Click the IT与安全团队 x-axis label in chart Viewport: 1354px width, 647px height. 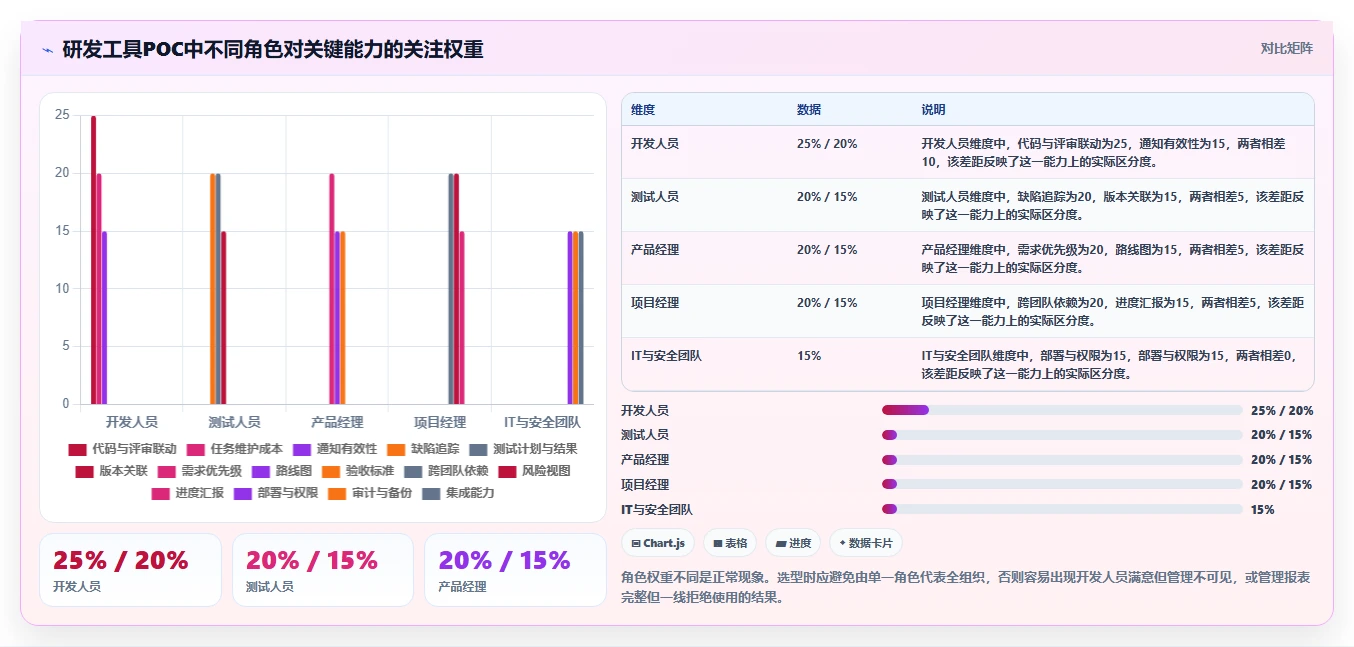tap(543, 422)
